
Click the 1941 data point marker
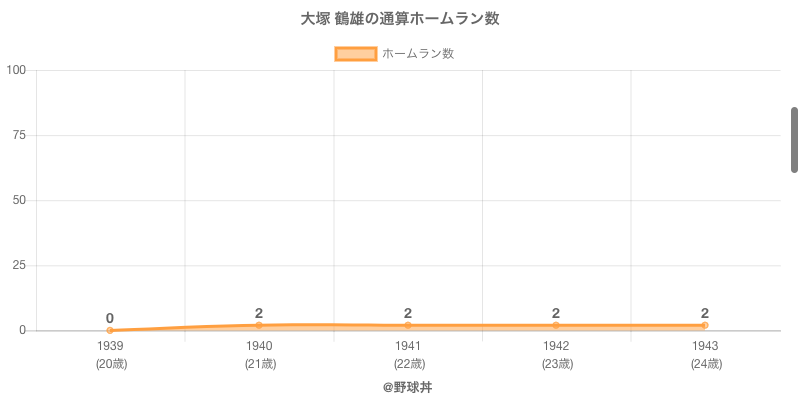click(x=408, y=325)
